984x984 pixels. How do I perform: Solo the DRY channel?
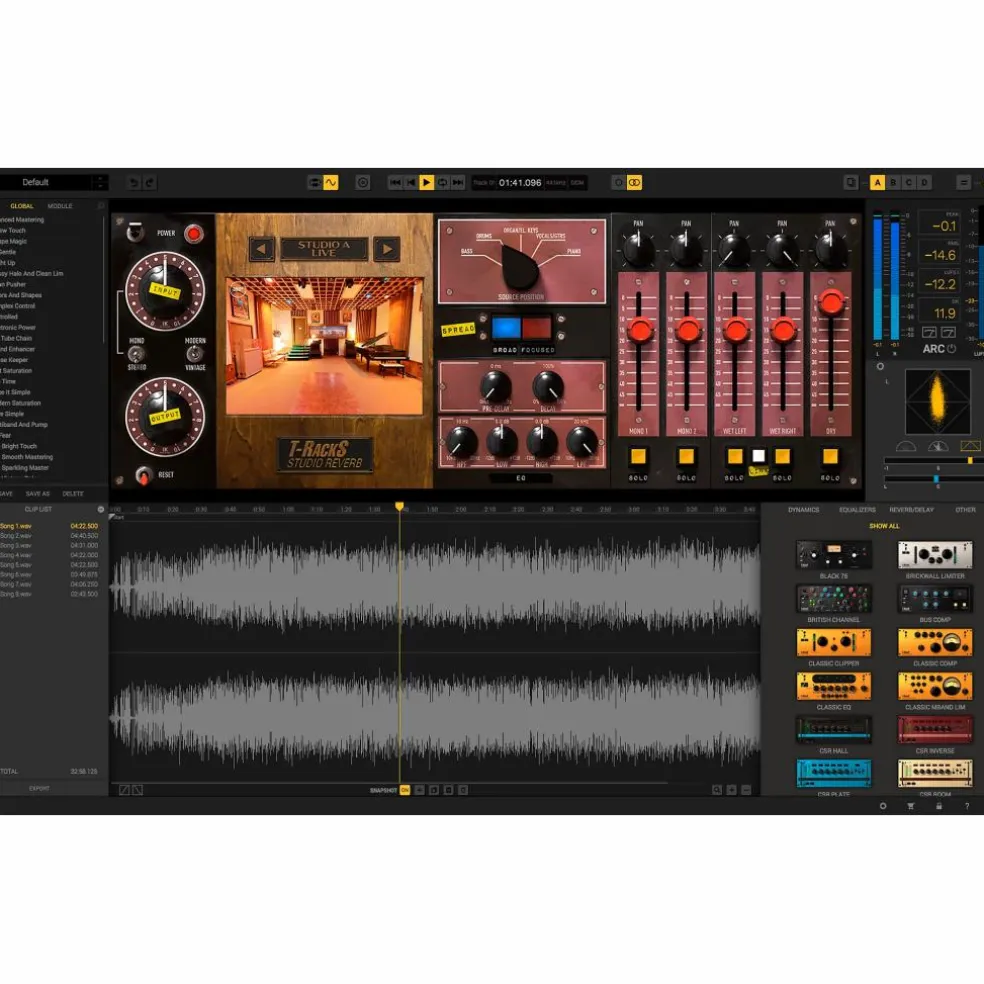tap(830, 456)
